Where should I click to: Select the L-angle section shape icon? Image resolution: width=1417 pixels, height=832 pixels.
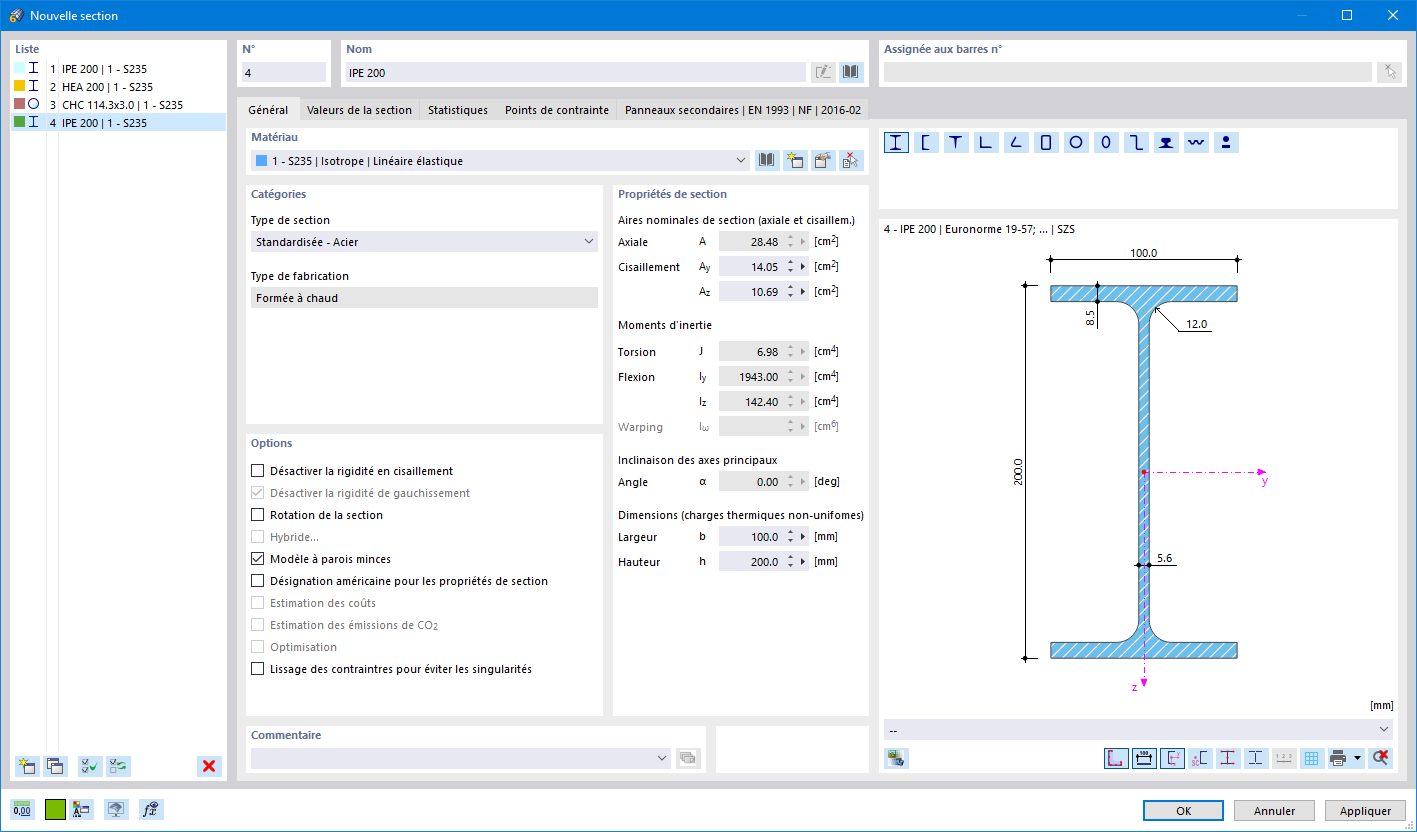[x=986, y=143]
